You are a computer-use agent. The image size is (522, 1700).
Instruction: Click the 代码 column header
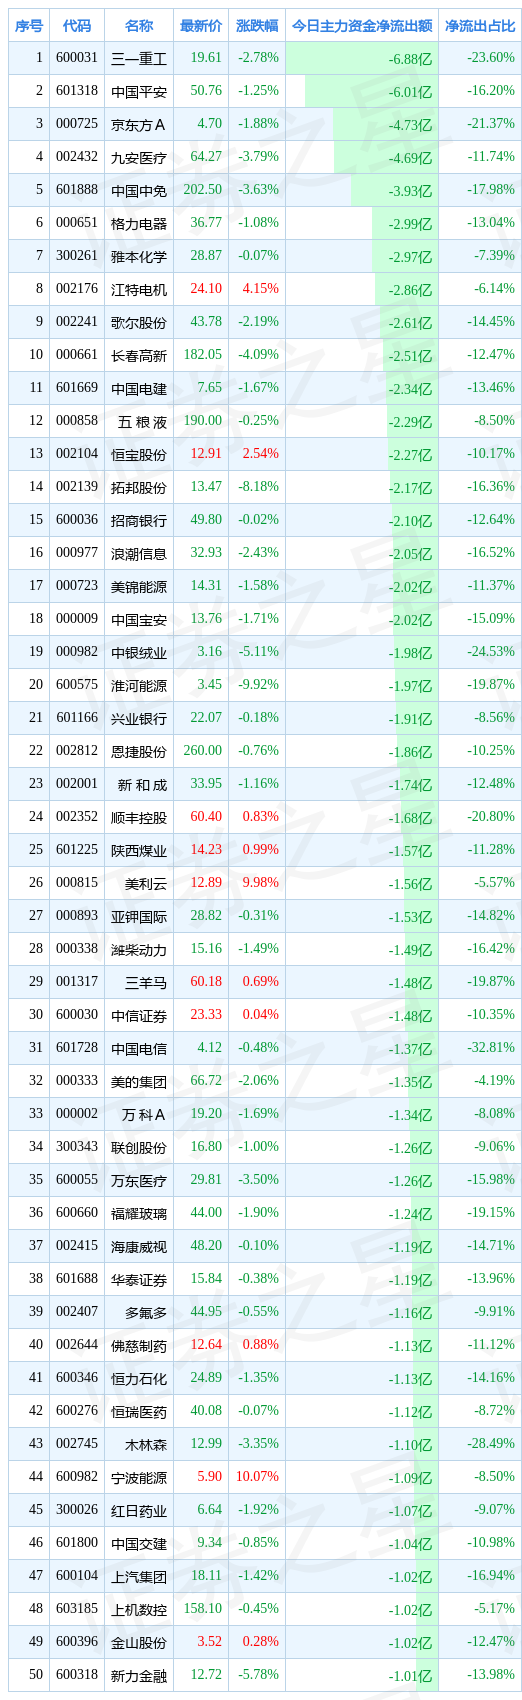click(x=77, y=25)
